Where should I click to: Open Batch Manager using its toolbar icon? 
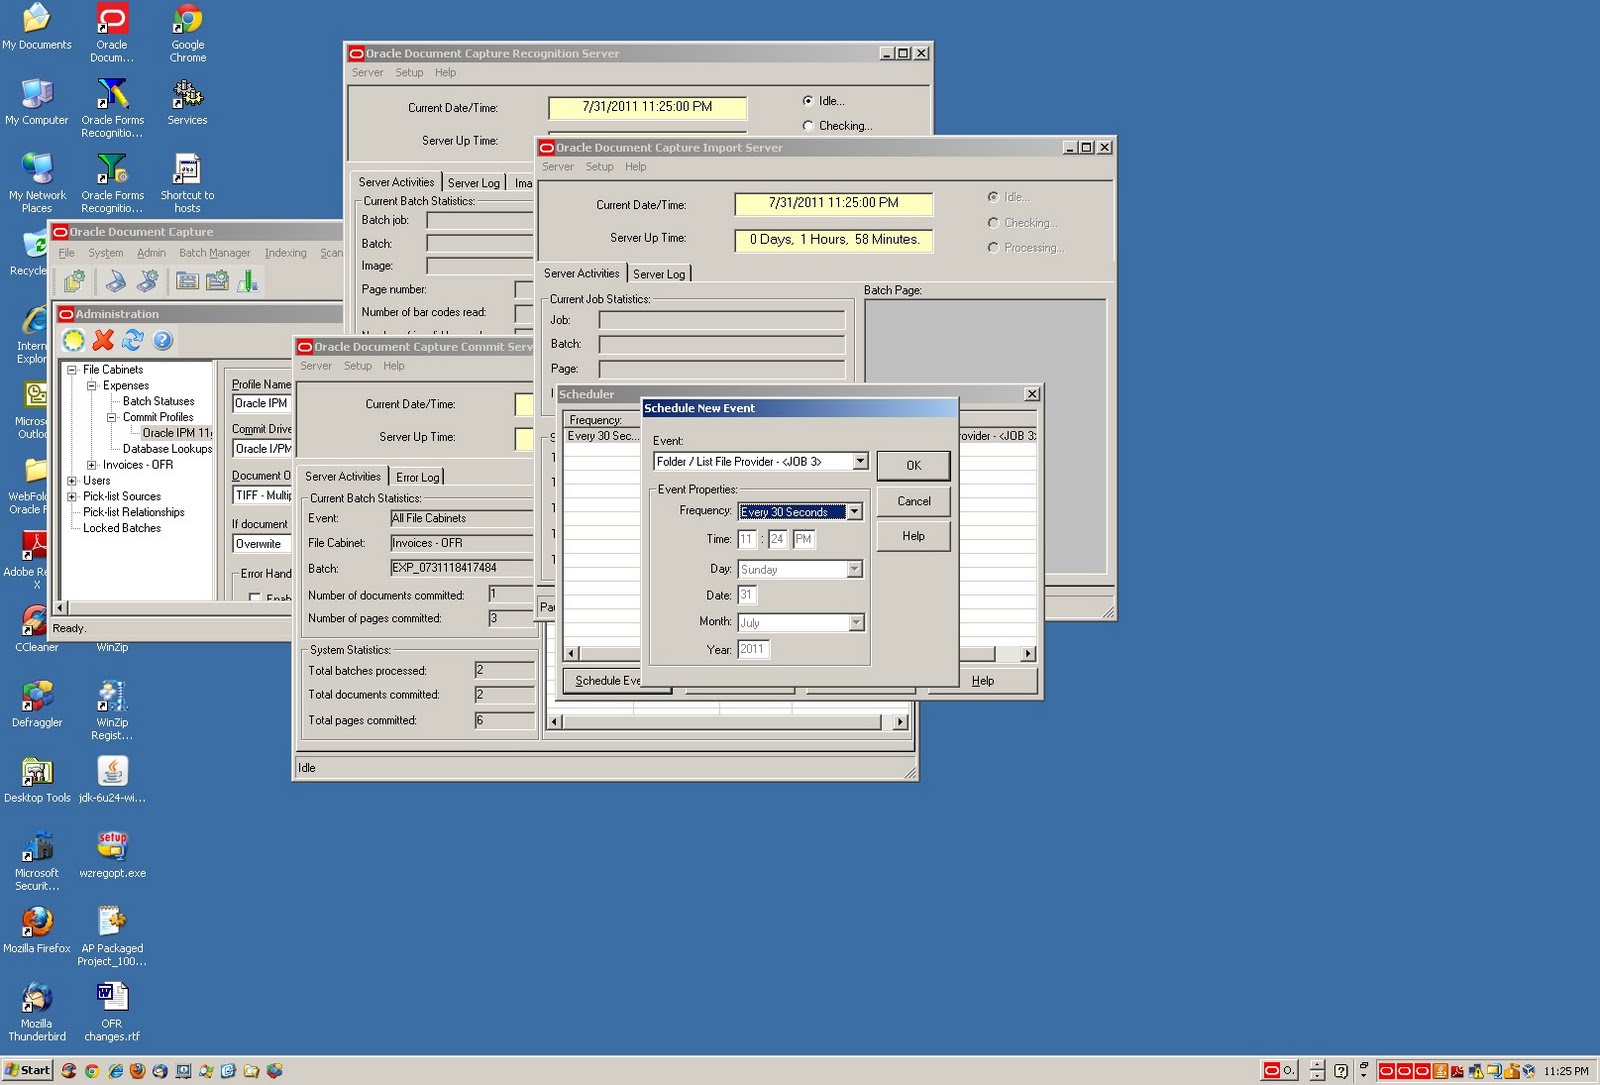click(x=186, y=281)
